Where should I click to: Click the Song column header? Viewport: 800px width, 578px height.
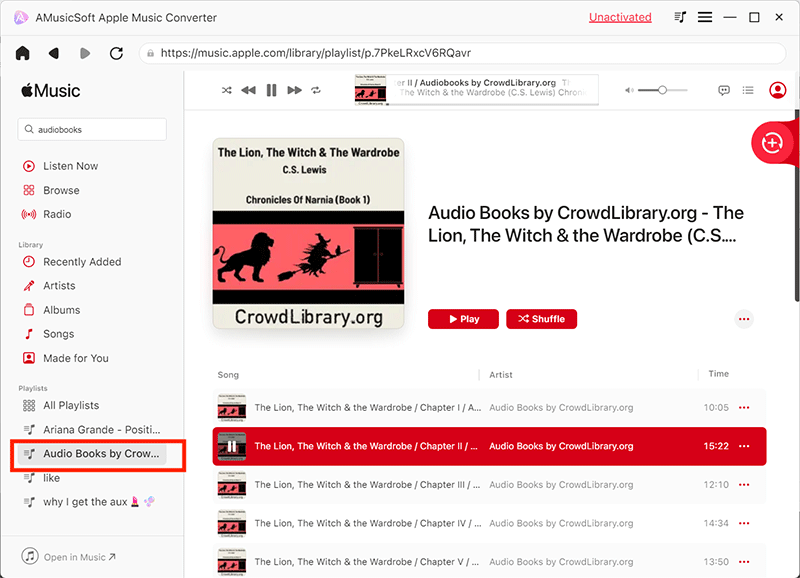228,375
